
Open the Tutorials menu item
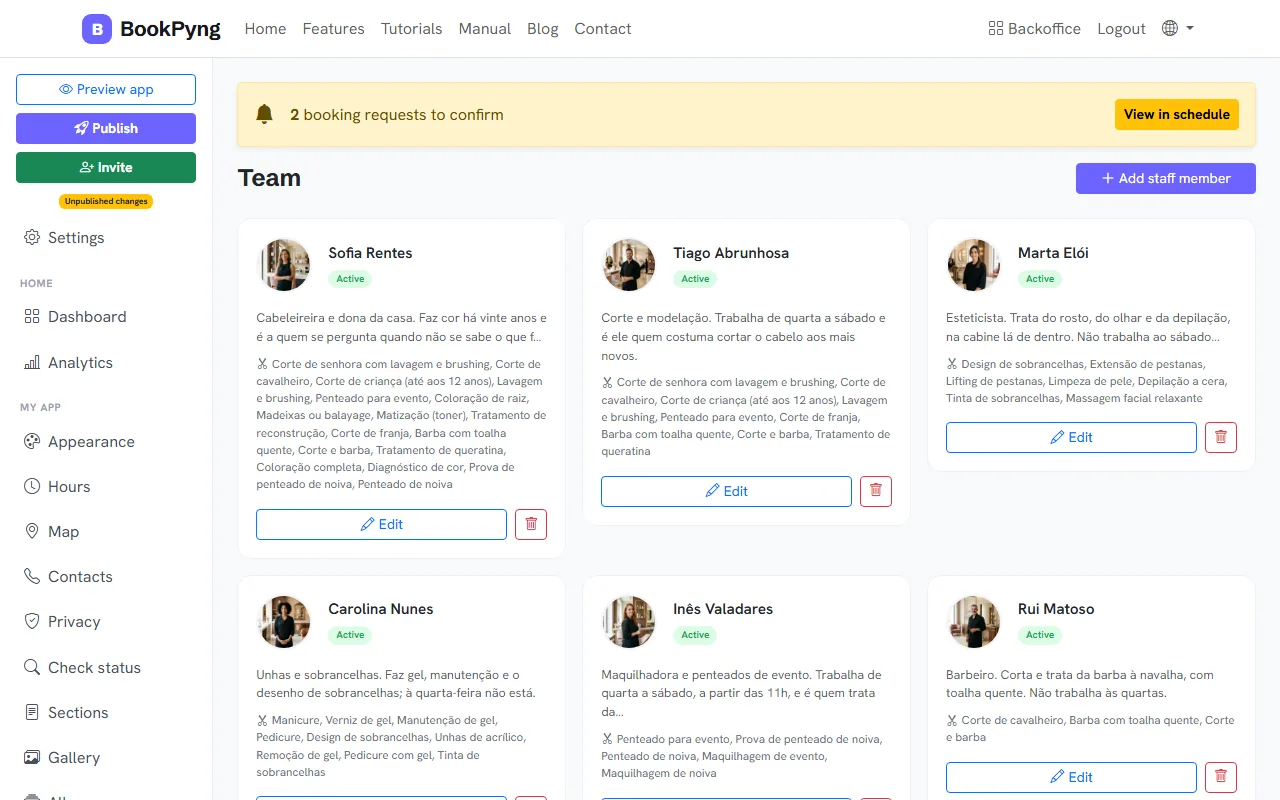click(x=411, y=28)
